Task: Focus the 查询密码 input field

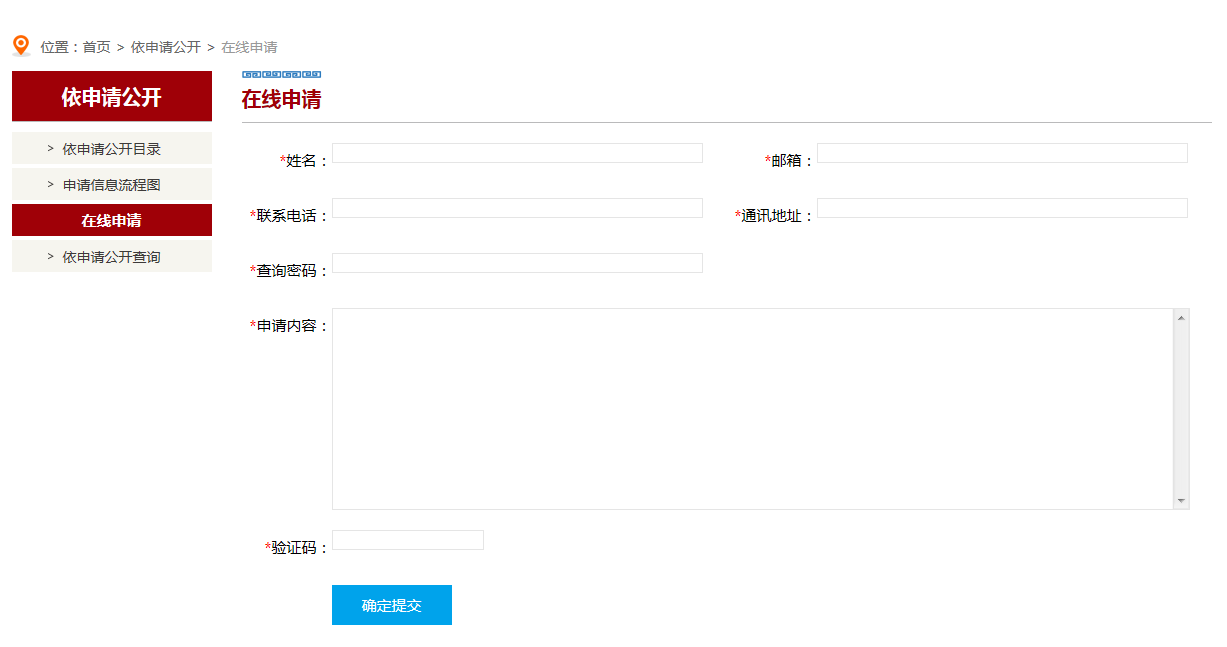Action: click(x=517, y=263)
